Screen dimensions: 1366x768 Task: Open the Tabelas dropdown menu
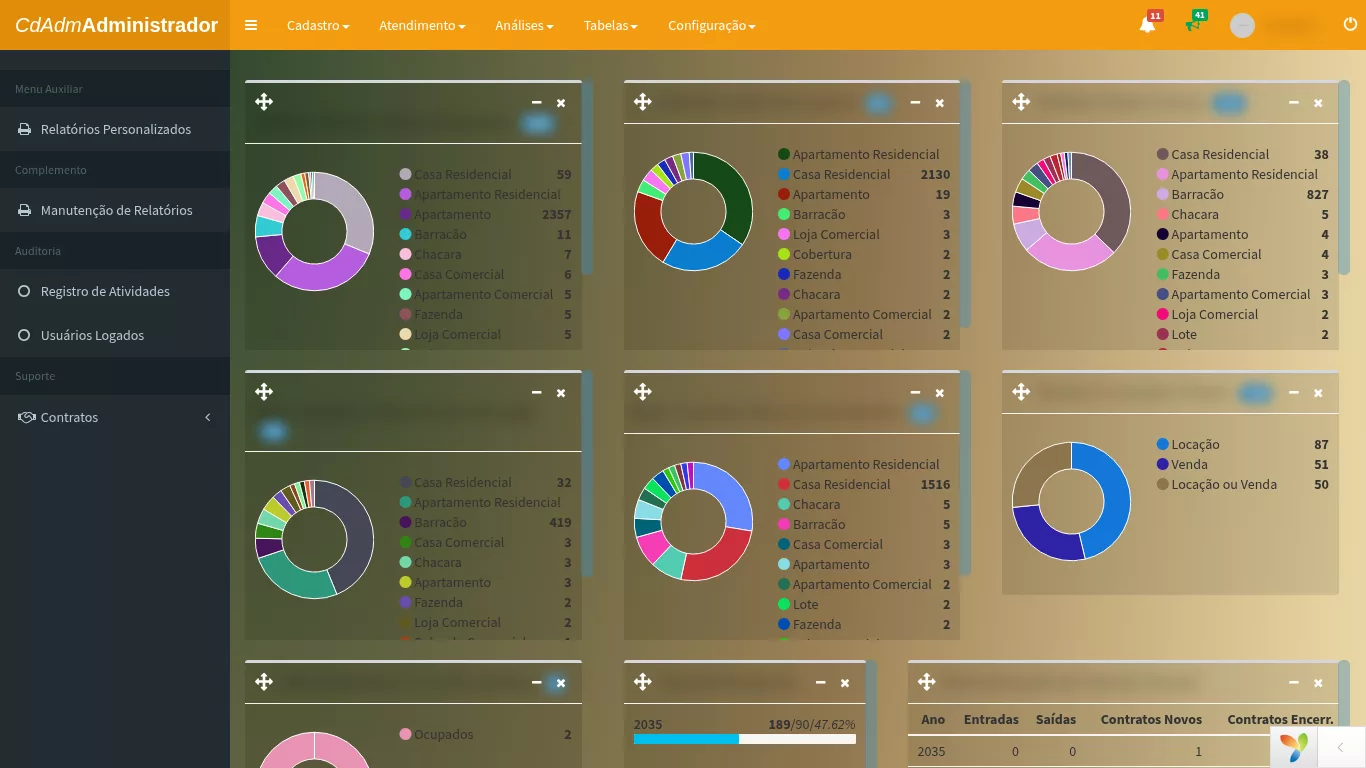coord(610,25)
